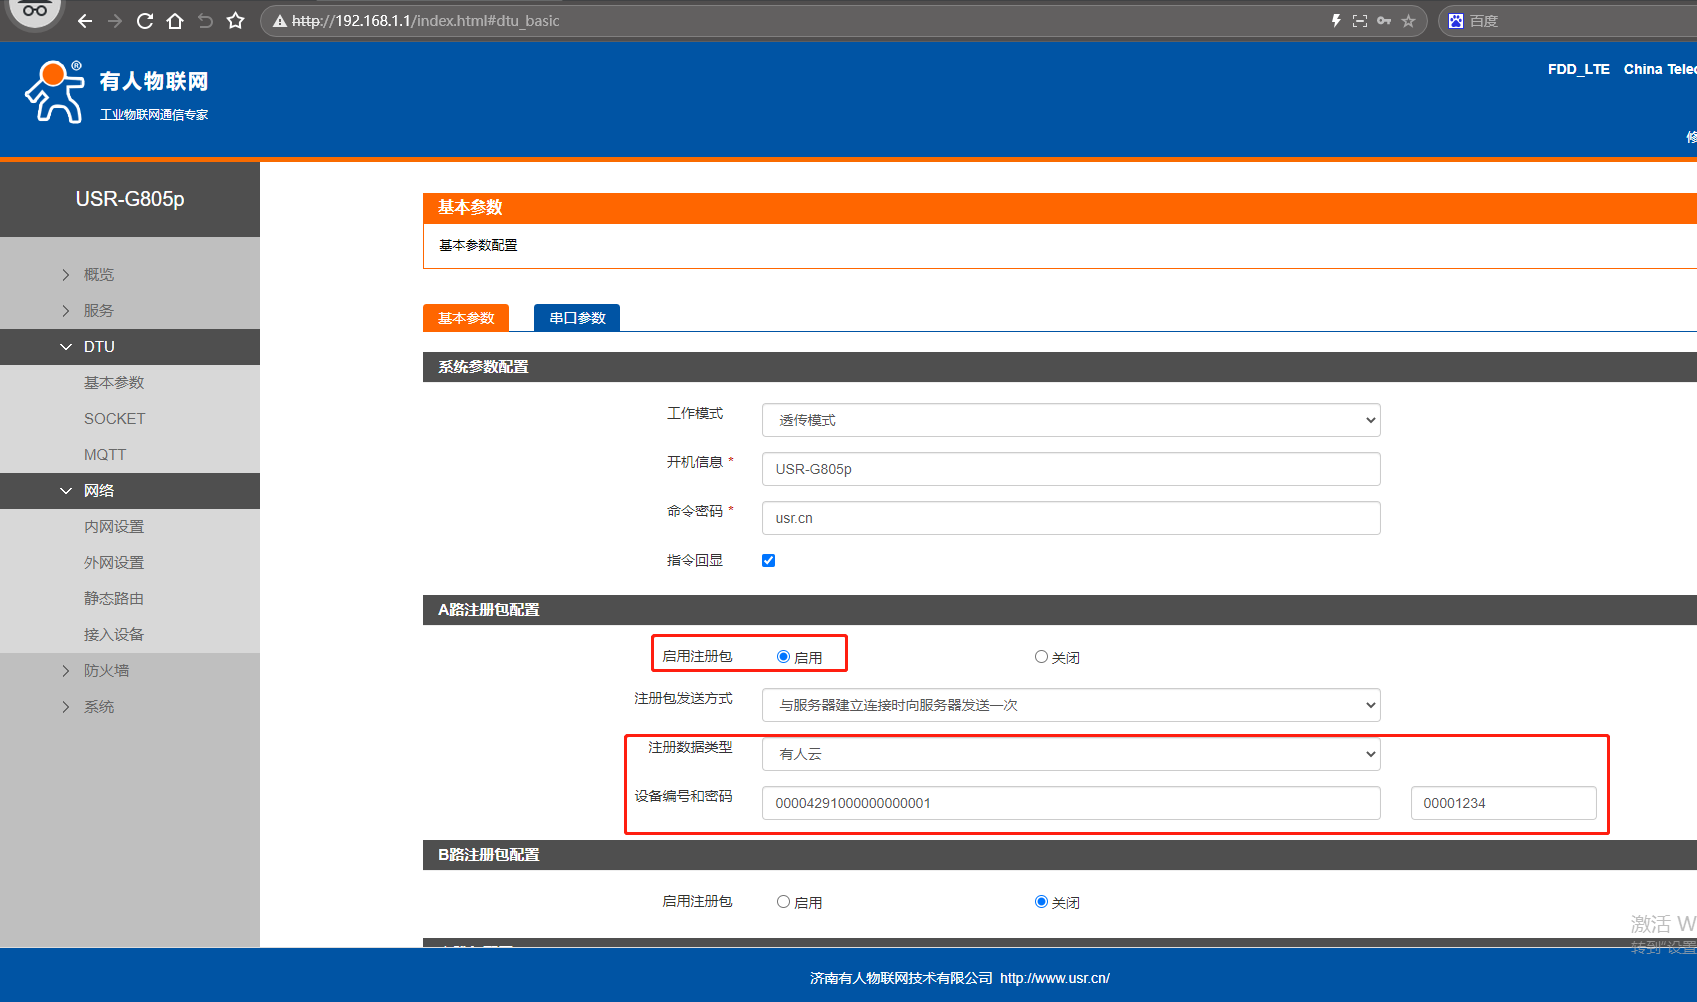Click the USR IoT logo
Image resolution: width=1697 pixels, height=1002 pixels.
pos(116,92)
